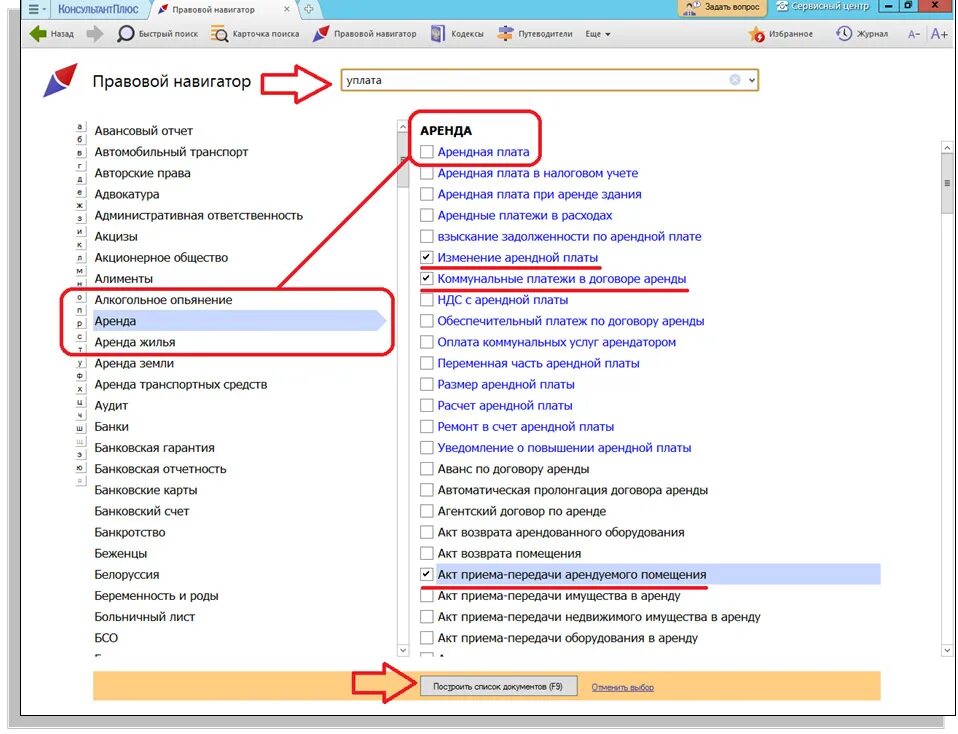
Task: Decrease font size with A- icon
Action: pos(914,34)
